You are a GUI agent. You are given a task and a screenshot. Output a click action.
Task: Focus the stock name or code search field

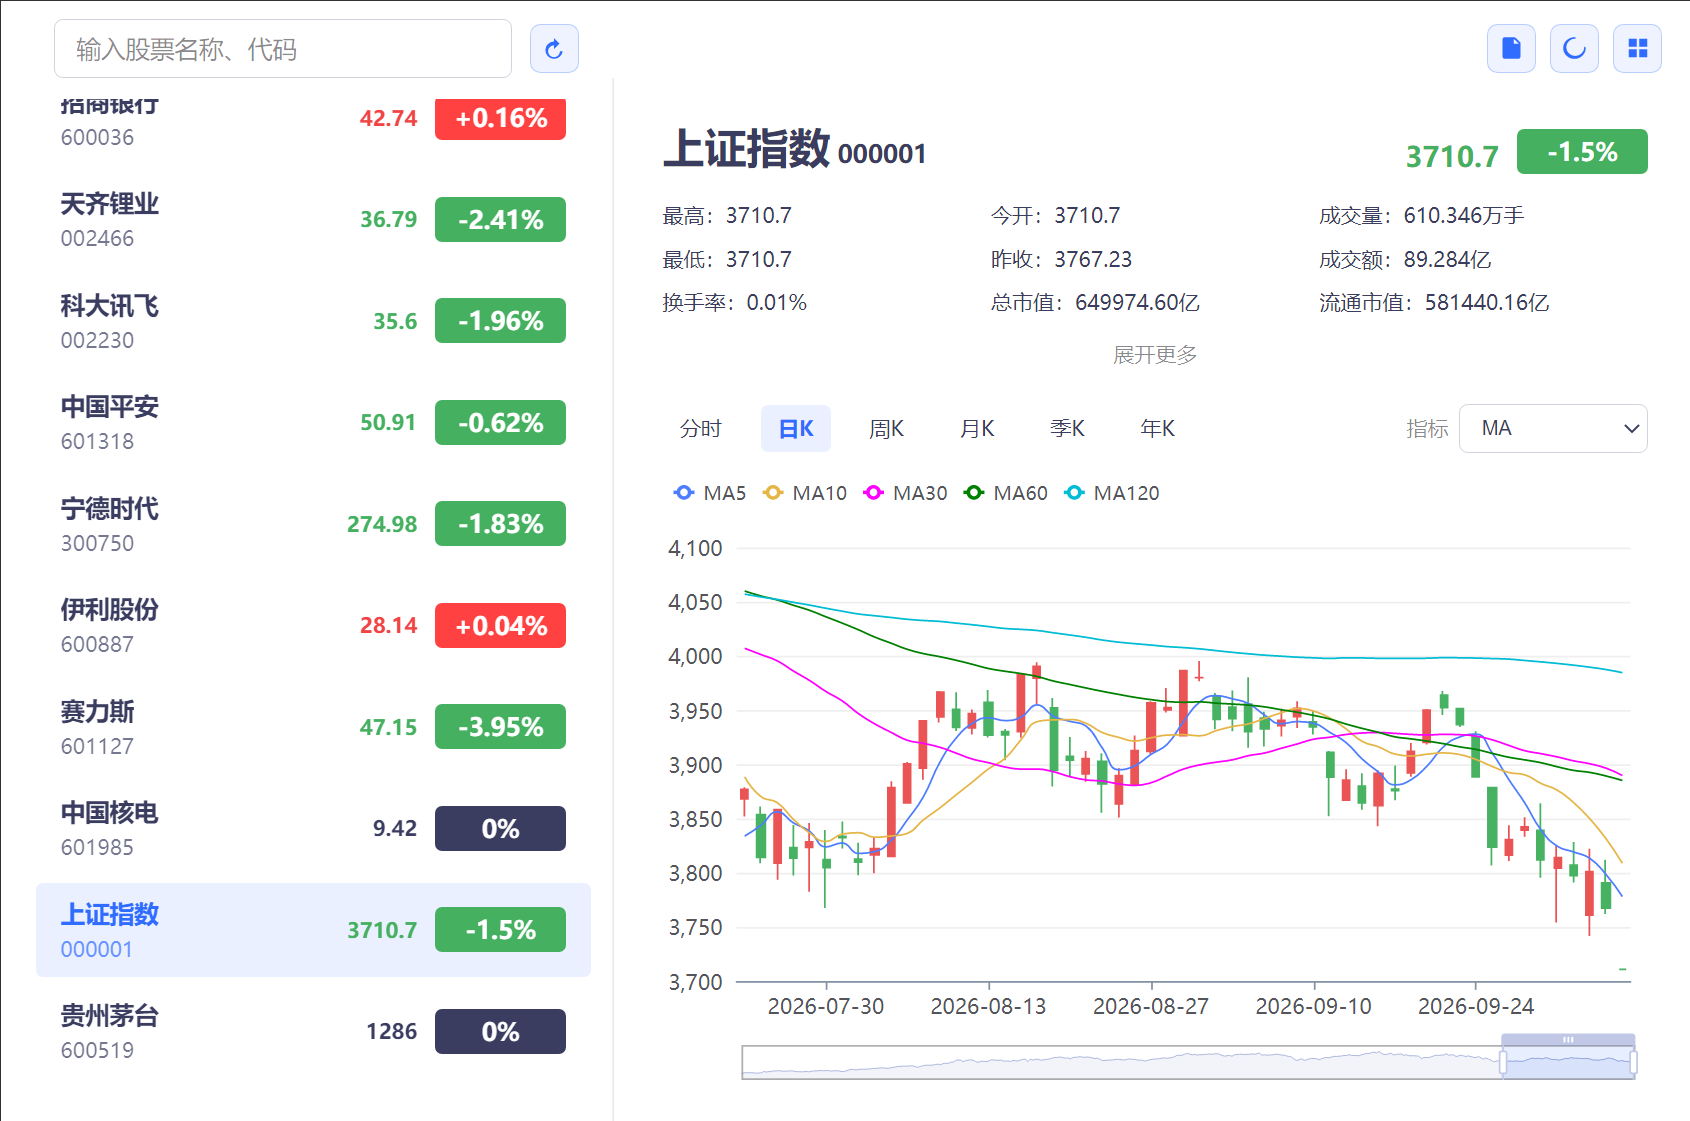pos(283,49)
